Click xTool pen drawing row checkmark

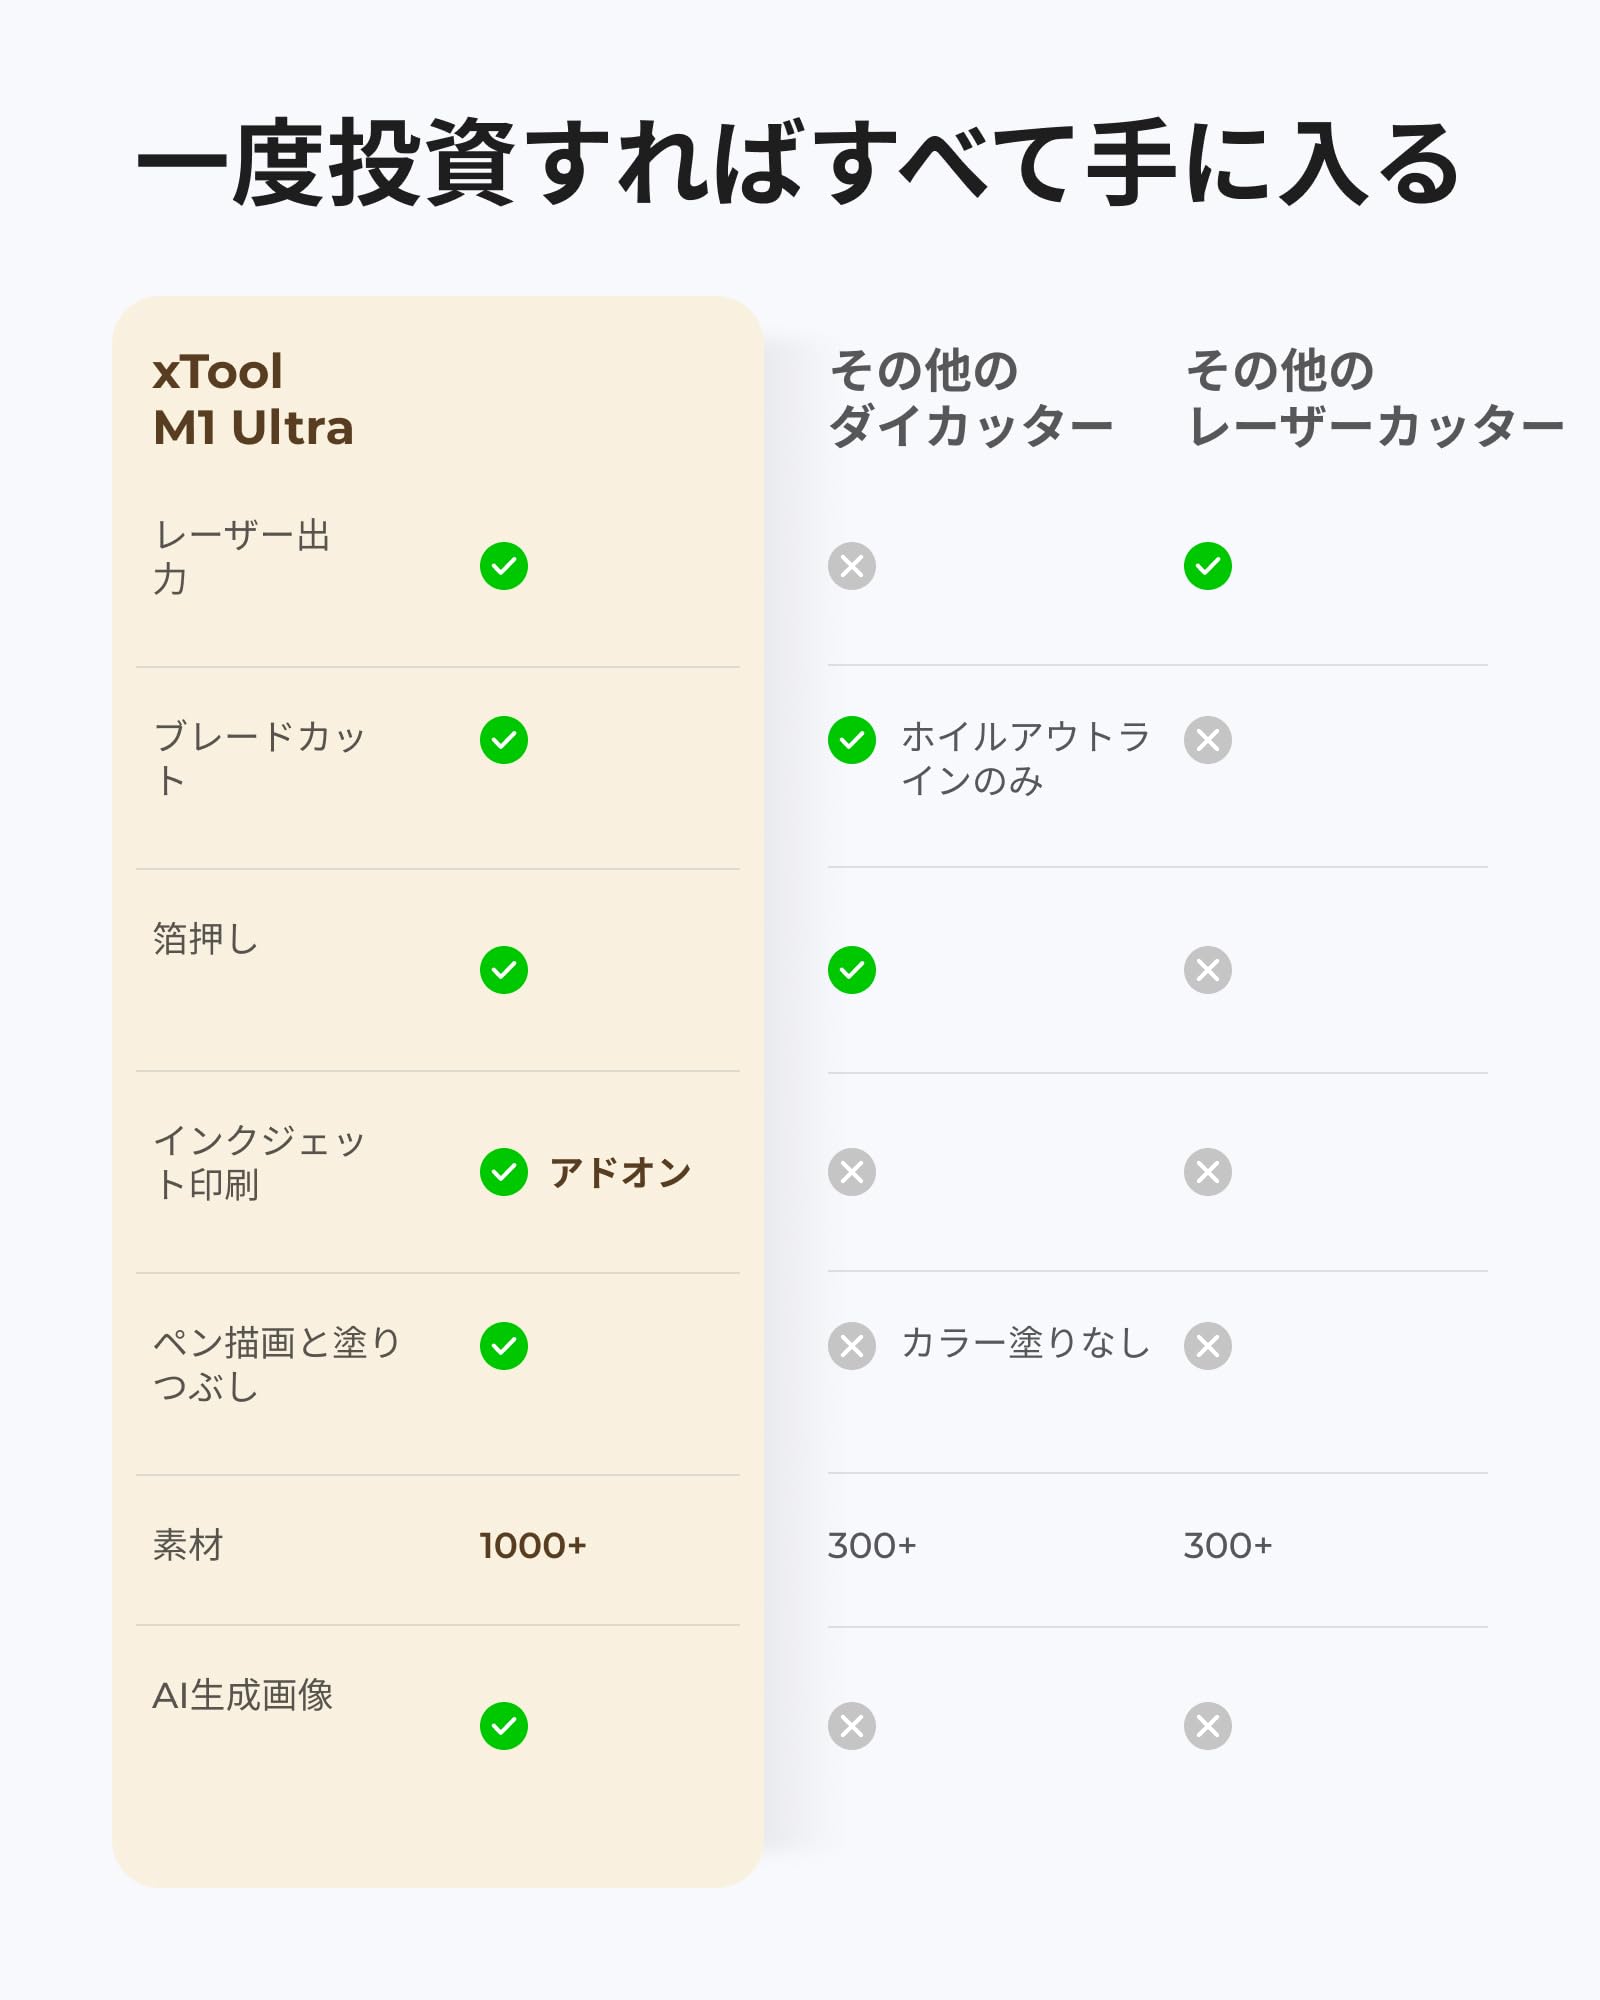point(504,1345)
